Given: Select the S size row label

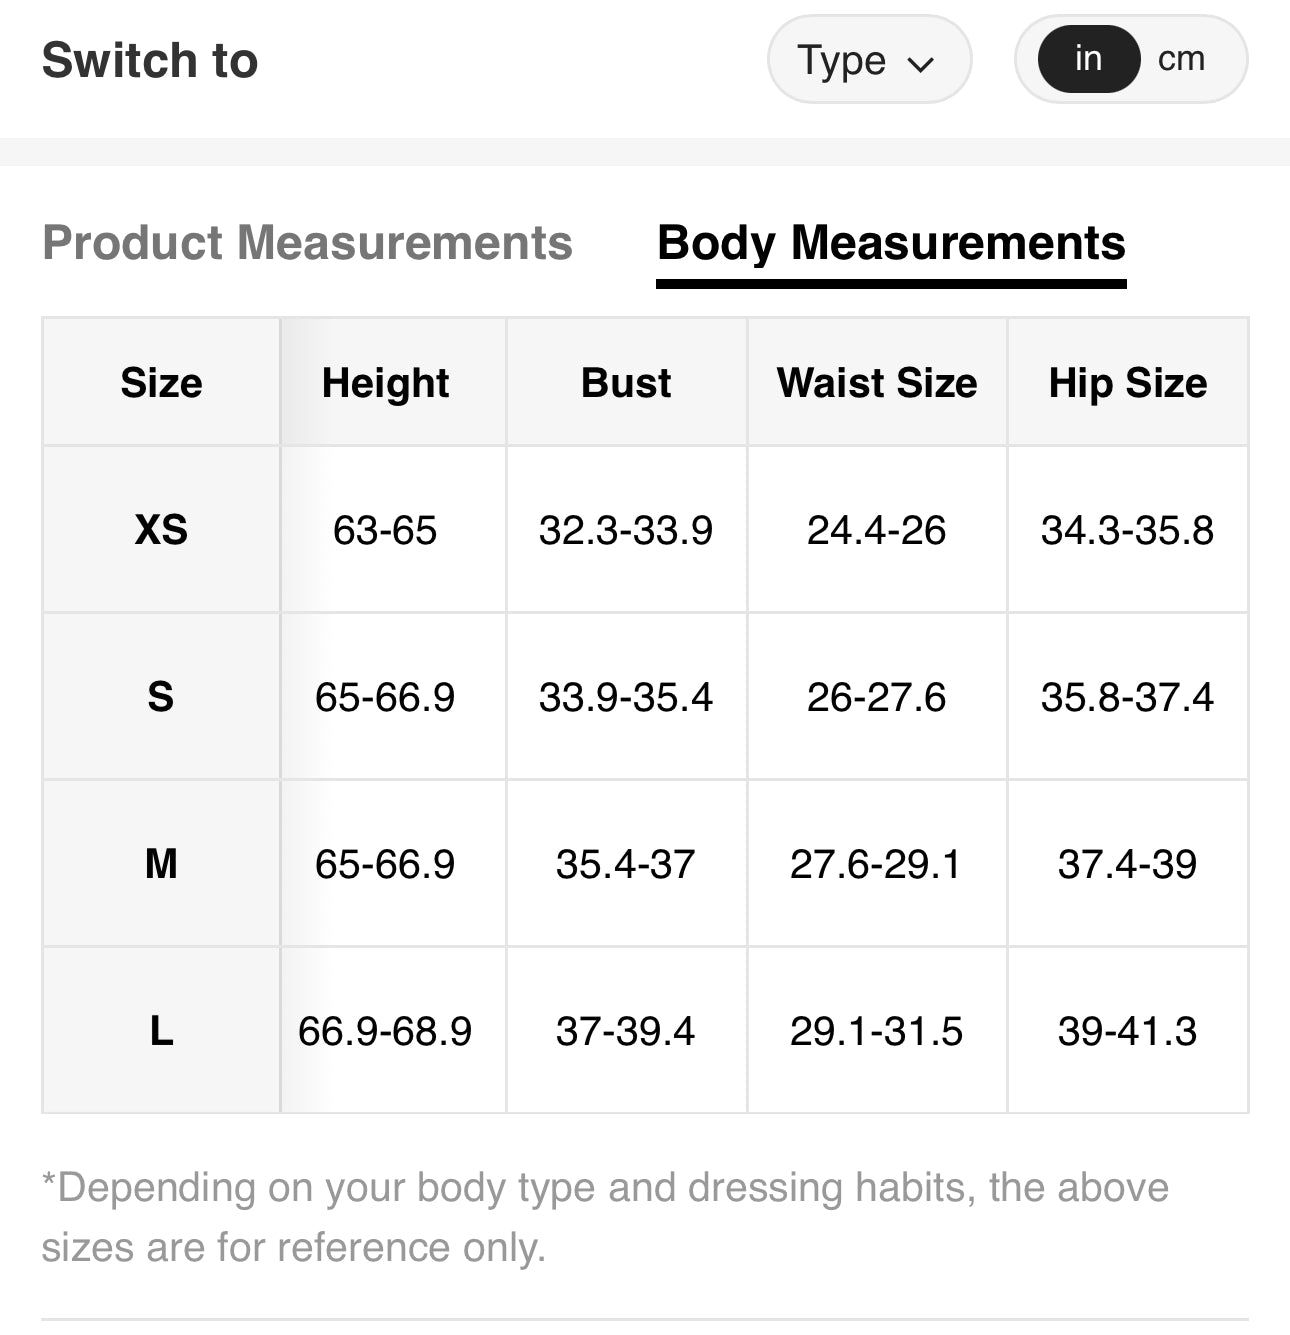Looking at the screenshot, I should [x=161, y=697].
